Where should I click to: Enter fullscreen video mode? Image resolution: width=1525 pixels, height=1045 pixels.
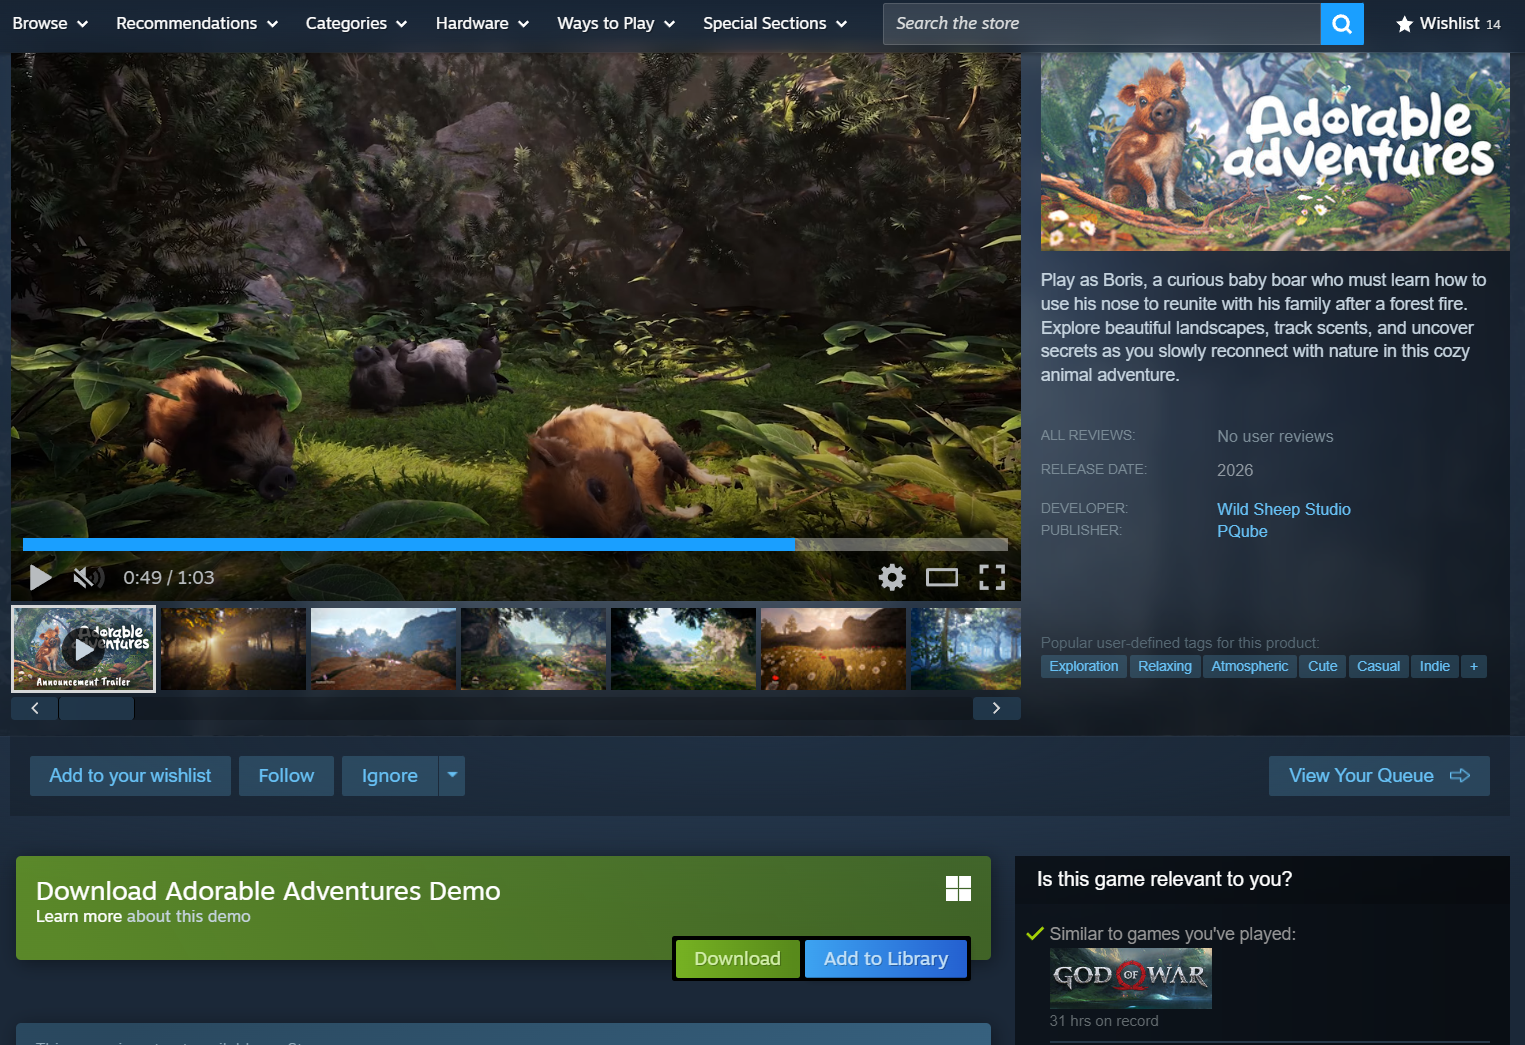[991, 577]
